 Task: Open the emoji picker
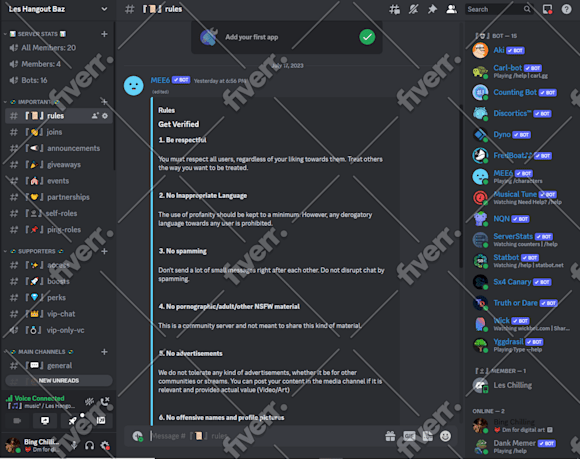click(x=445, y=436)
